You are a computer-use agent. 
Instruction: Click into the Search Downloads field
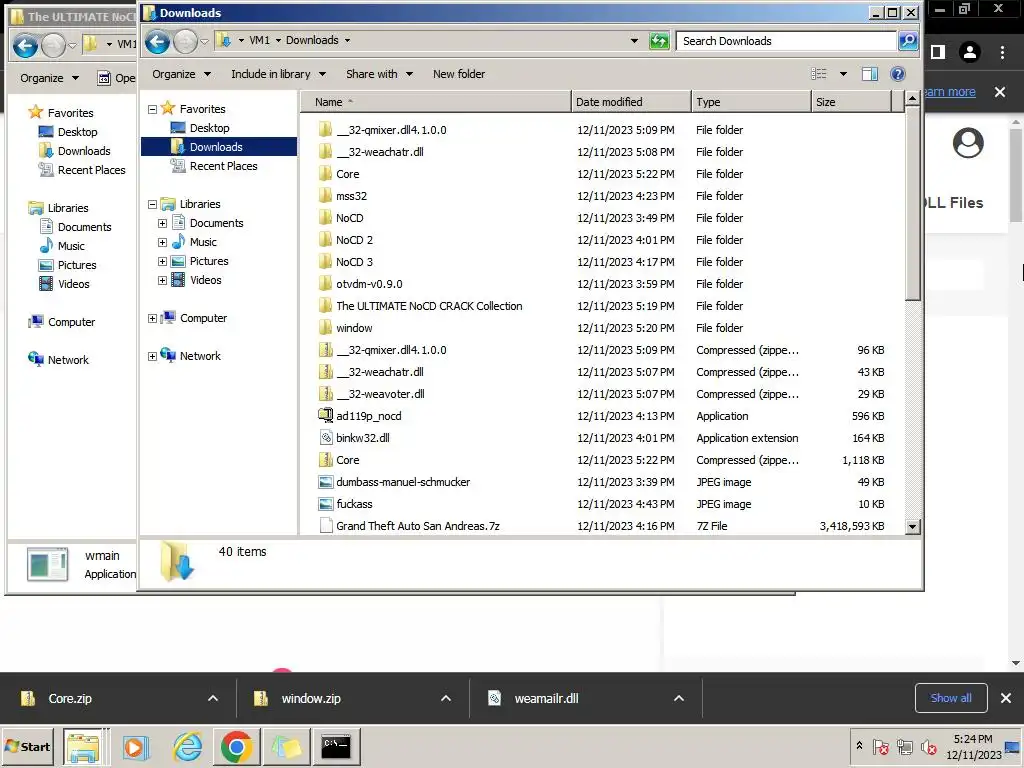(x=787, y=41)
